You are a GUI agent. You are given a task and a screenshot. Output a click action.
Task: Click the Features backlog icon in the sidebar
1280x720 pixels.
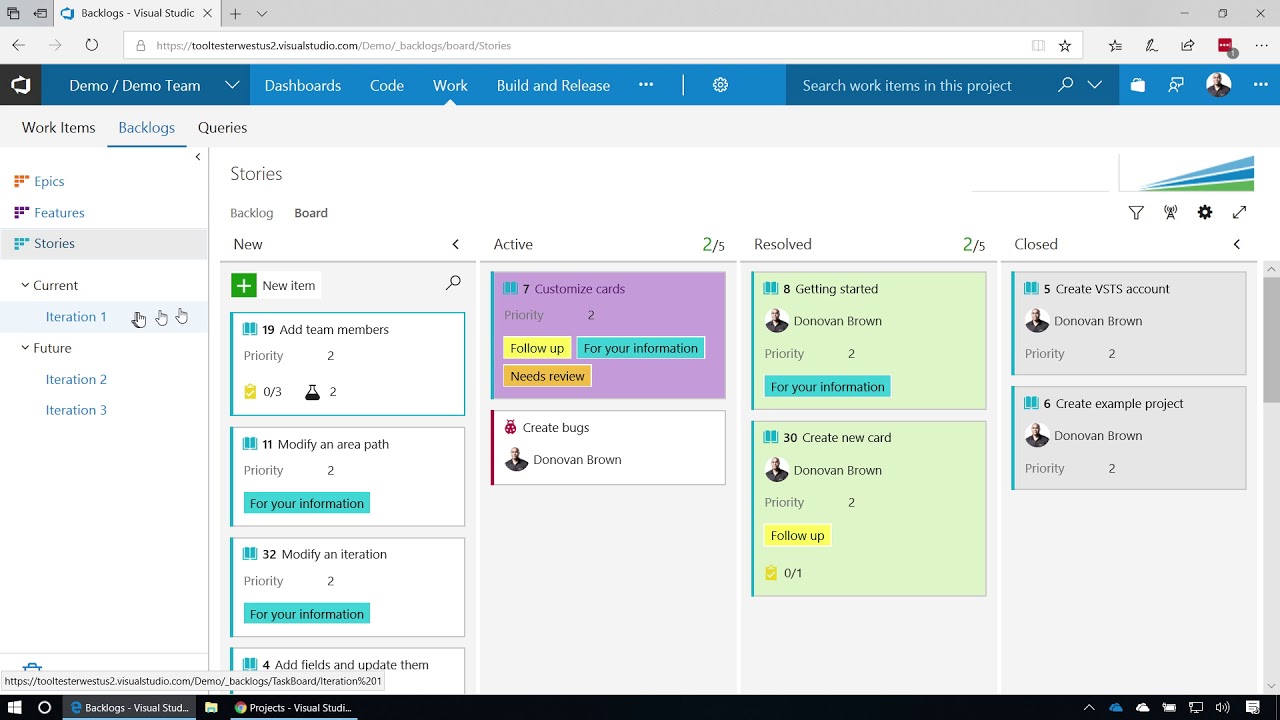click(21, 212)
